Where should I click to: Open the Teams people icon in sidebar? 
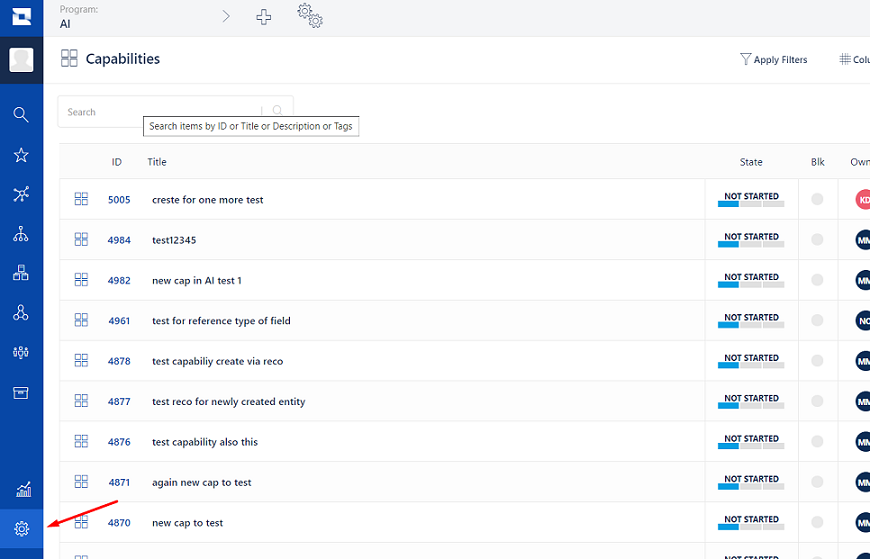(21, 352)
